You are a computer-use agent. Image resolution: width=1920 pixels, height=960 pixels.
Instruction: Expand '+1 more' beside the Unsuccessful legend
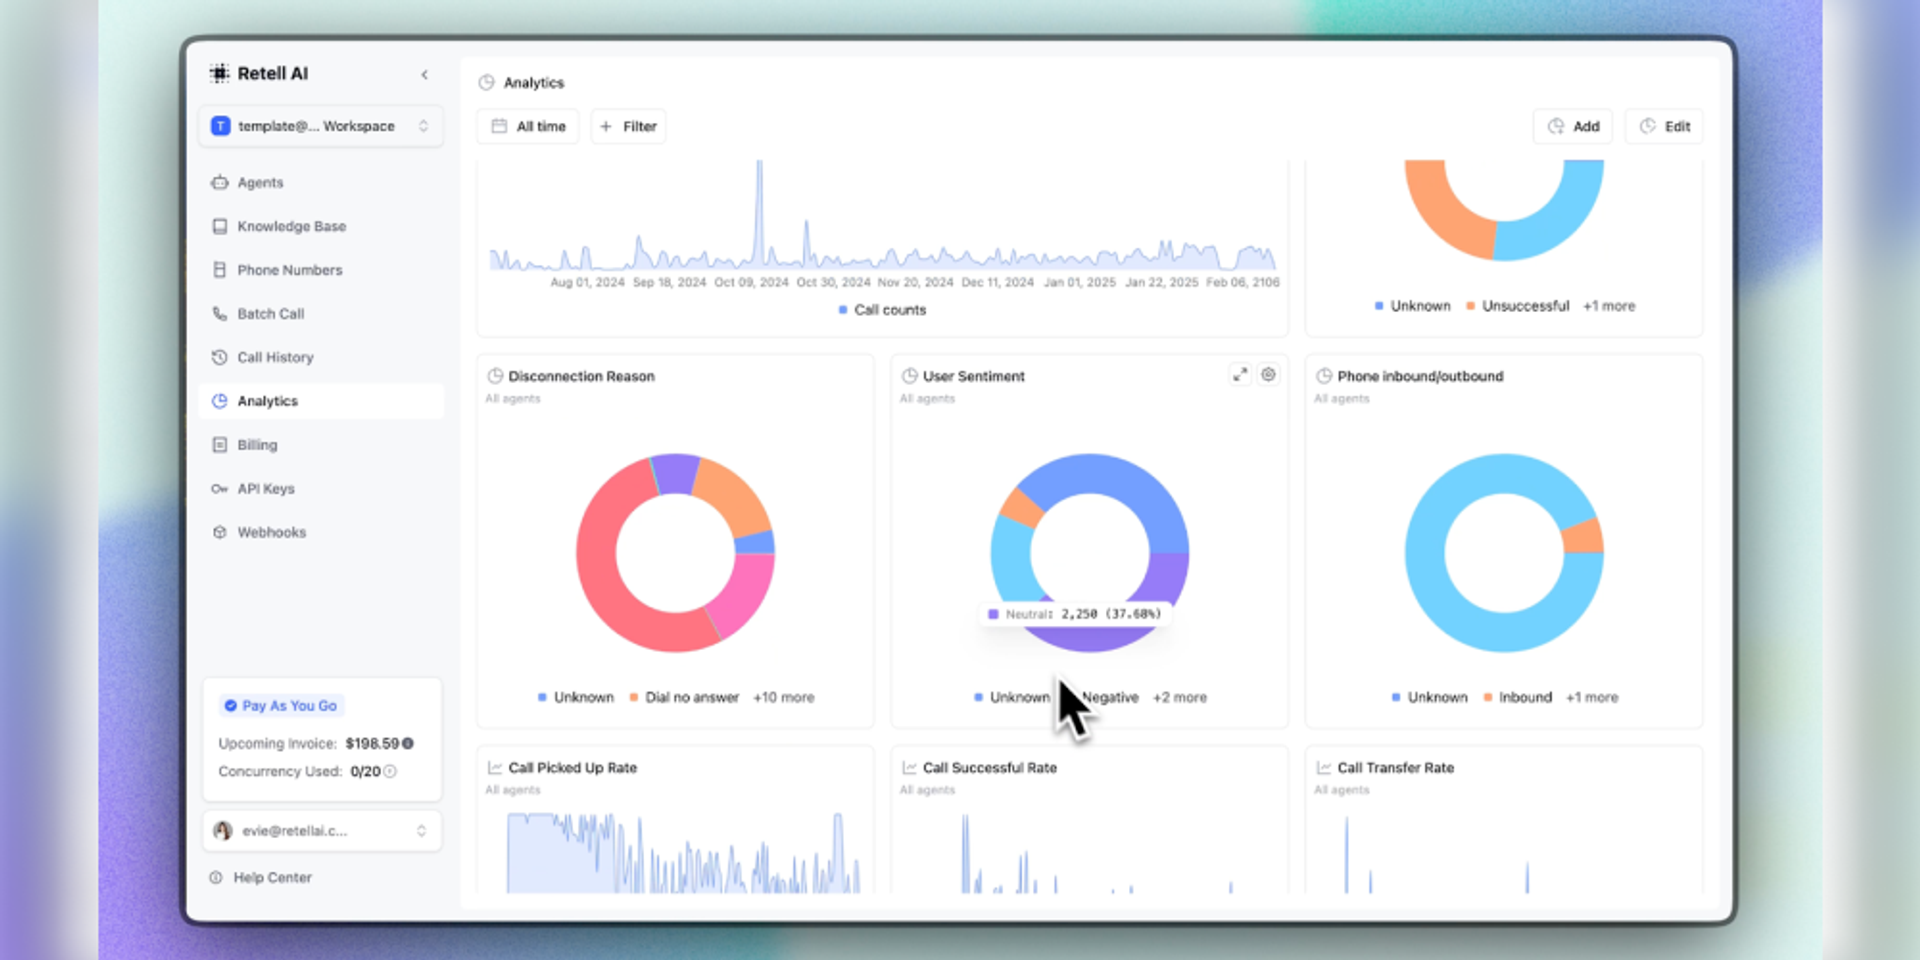[x=1609, y=306]
